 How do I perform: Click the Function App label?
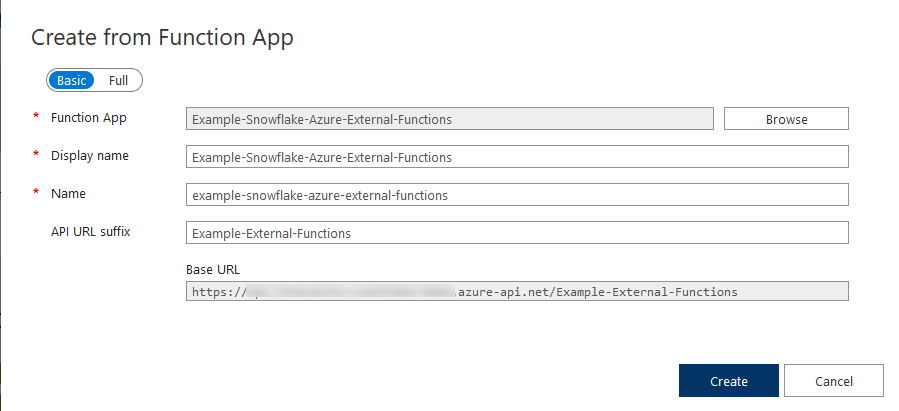pyautogui.click(x=89, y=118)
